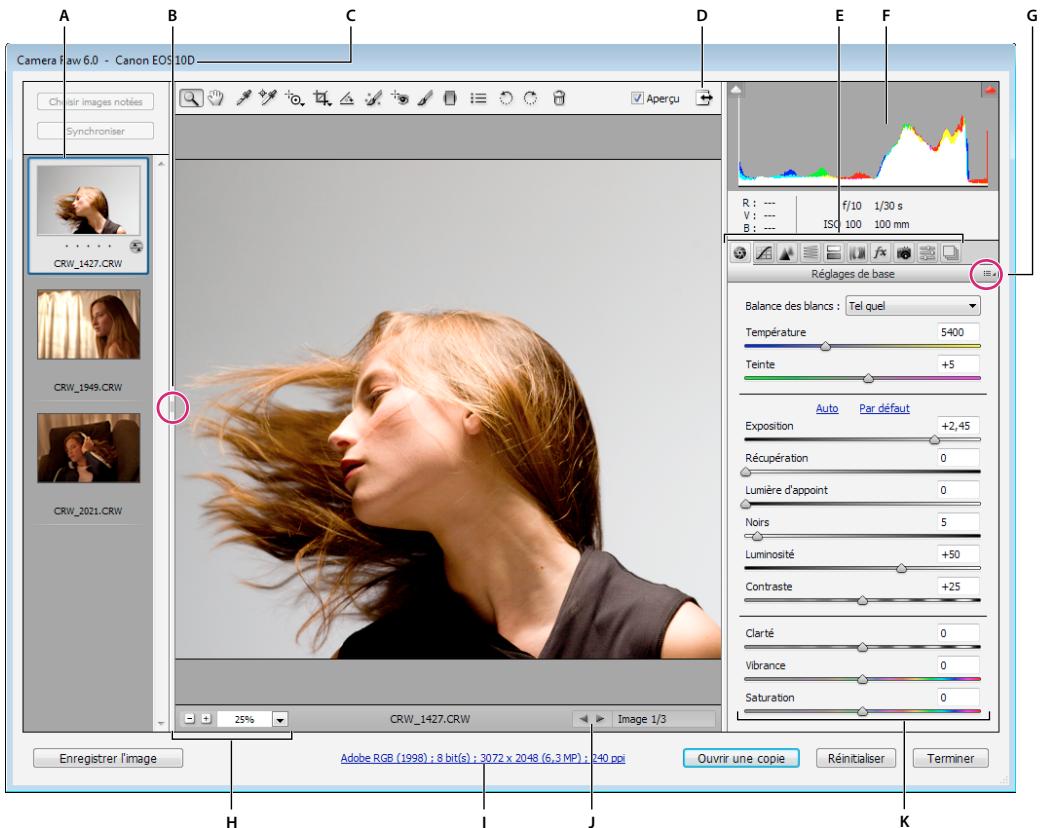Click the Par défaut link
Image resolution: width=1045 pixels, height=828 pixels.
(x=884, y=408)
